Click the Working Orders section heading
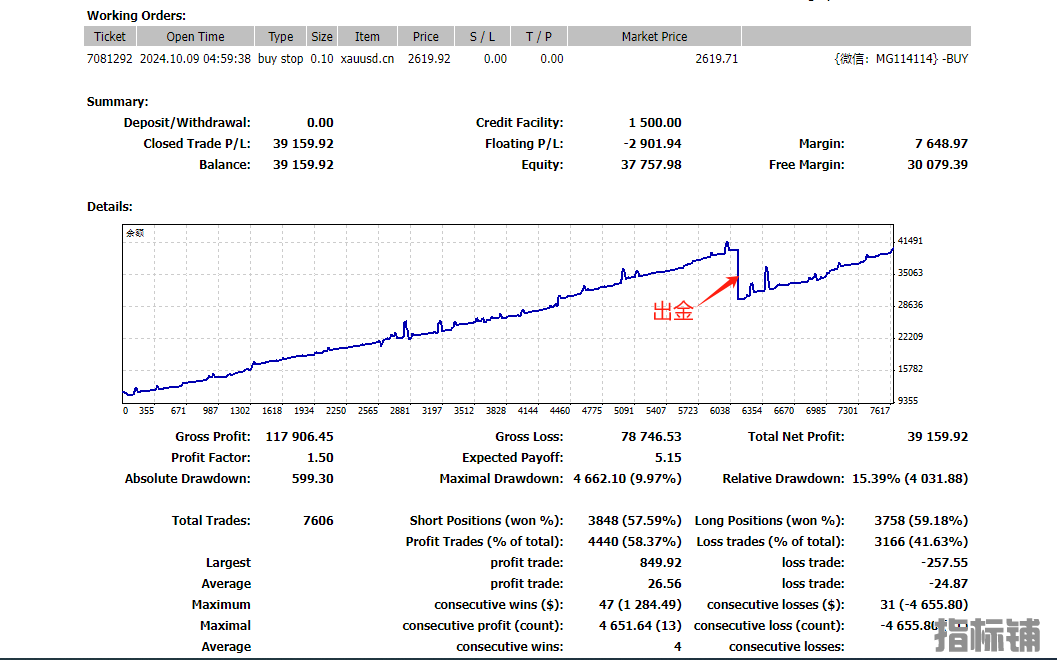Screen dimensions: 1057x660 (x=136, y=16)
